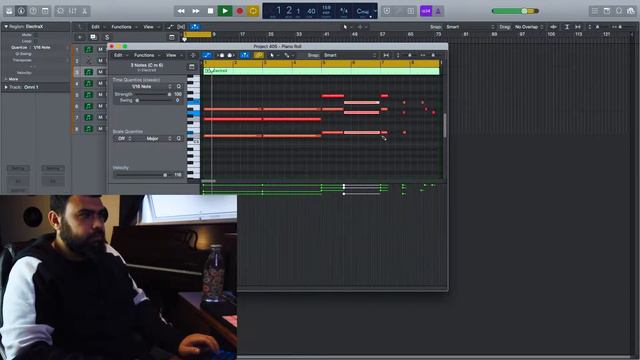The width and height of the screenshot is (640, 360).
Task: Click the global Solo S button
Action: coord(107,37)
